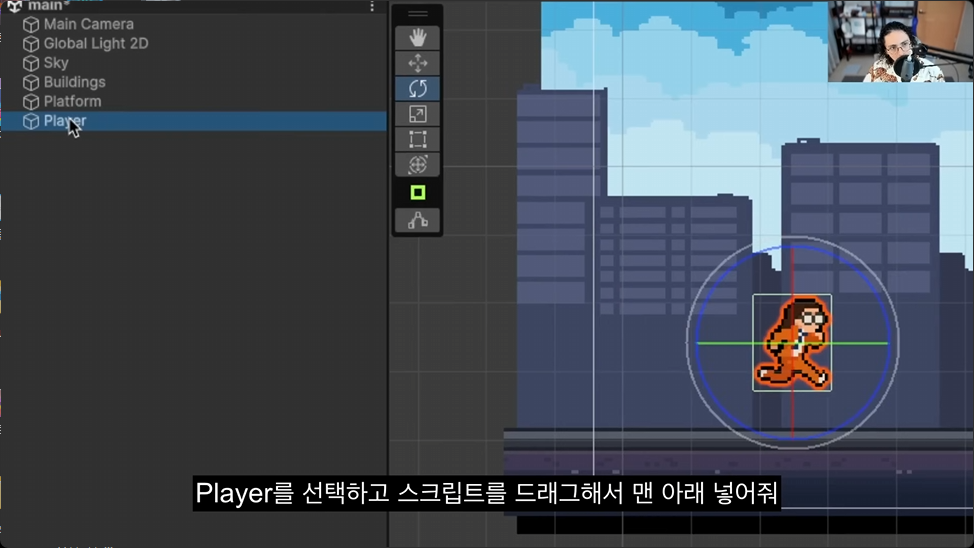
Task: Select the Edit Collider shape tool
Action: pyautogui.click(x=417, y=221)
